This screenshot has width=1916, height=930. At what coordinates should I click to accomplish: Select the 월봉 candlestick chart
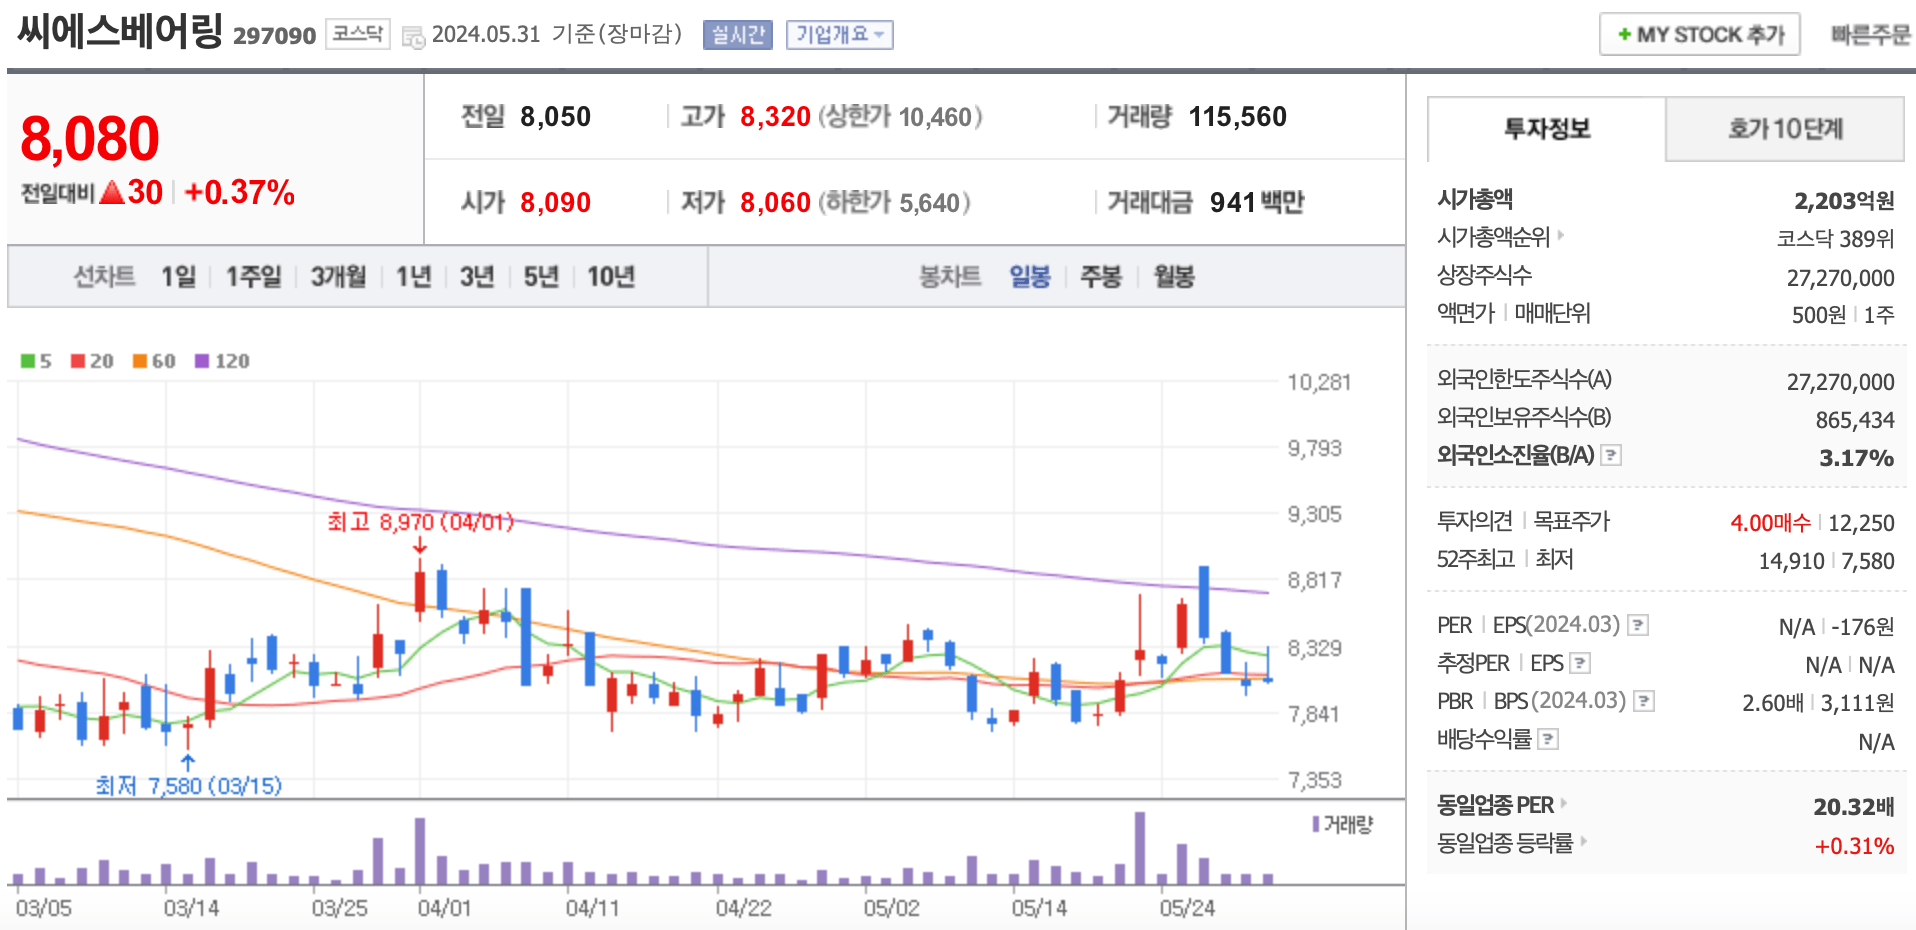coord(1174,276)
